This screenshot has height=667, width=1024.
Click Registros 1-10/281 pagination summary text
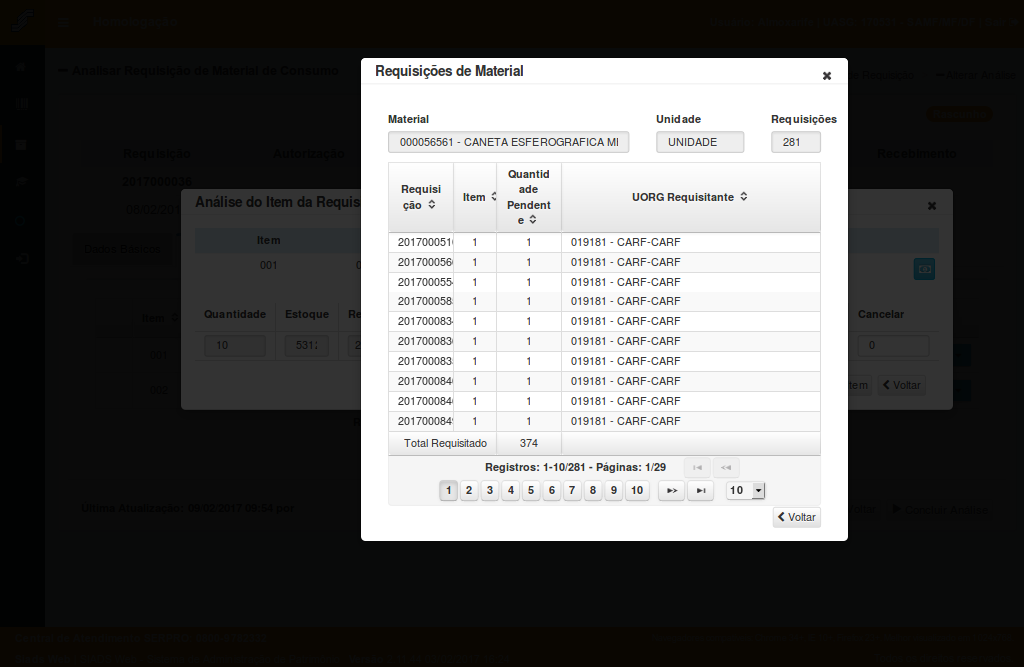[575, 468]
